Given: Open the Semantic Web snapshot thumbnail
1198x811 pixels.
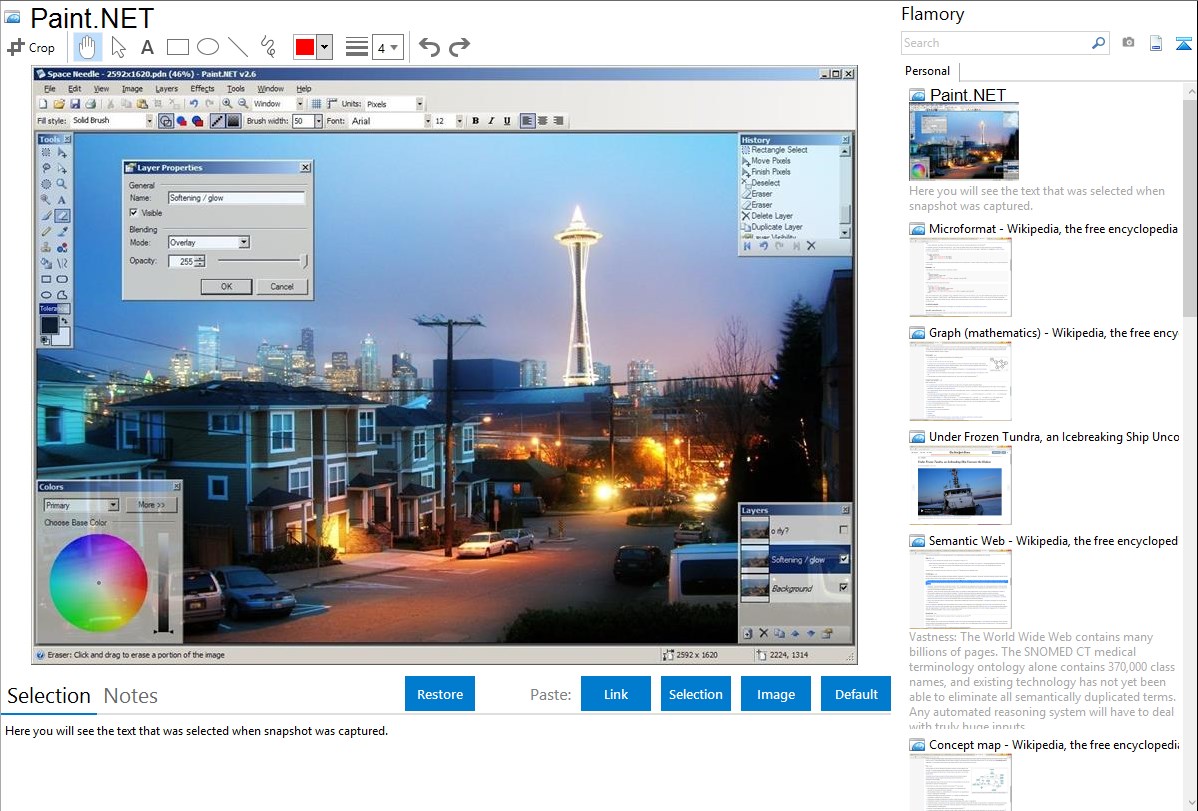Looking at the screenshot, I should pos(960,589).
